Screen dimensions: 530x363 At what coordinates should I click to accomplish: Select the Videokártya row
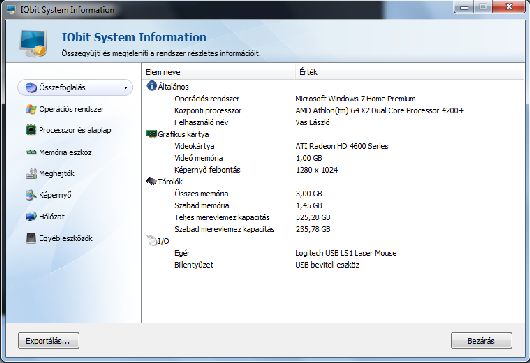(333, 146)
